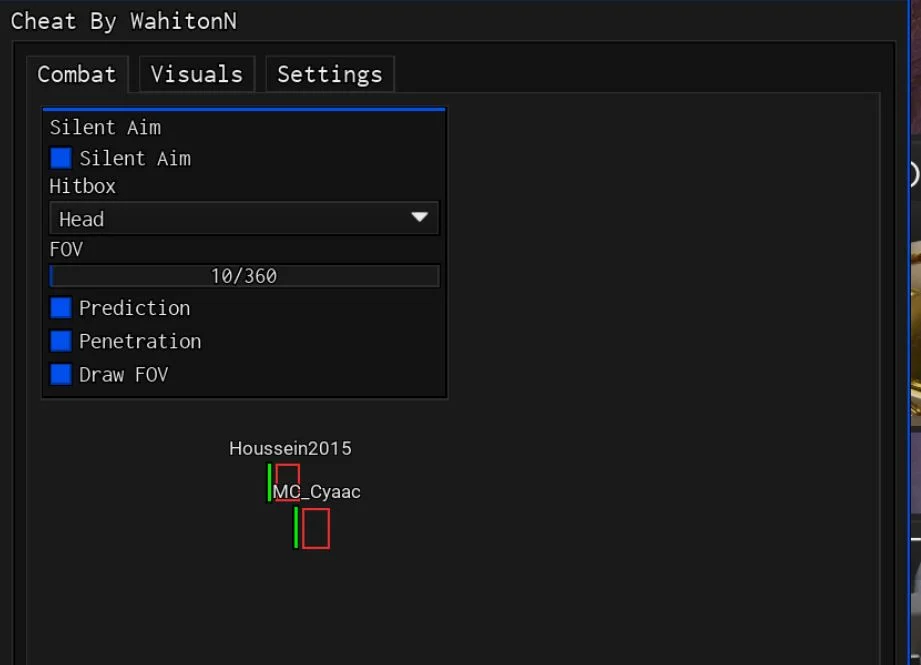The height and width of the screenshot is (665, 921).
Task: Go to the Settings tab
Action: coord(330,74)
